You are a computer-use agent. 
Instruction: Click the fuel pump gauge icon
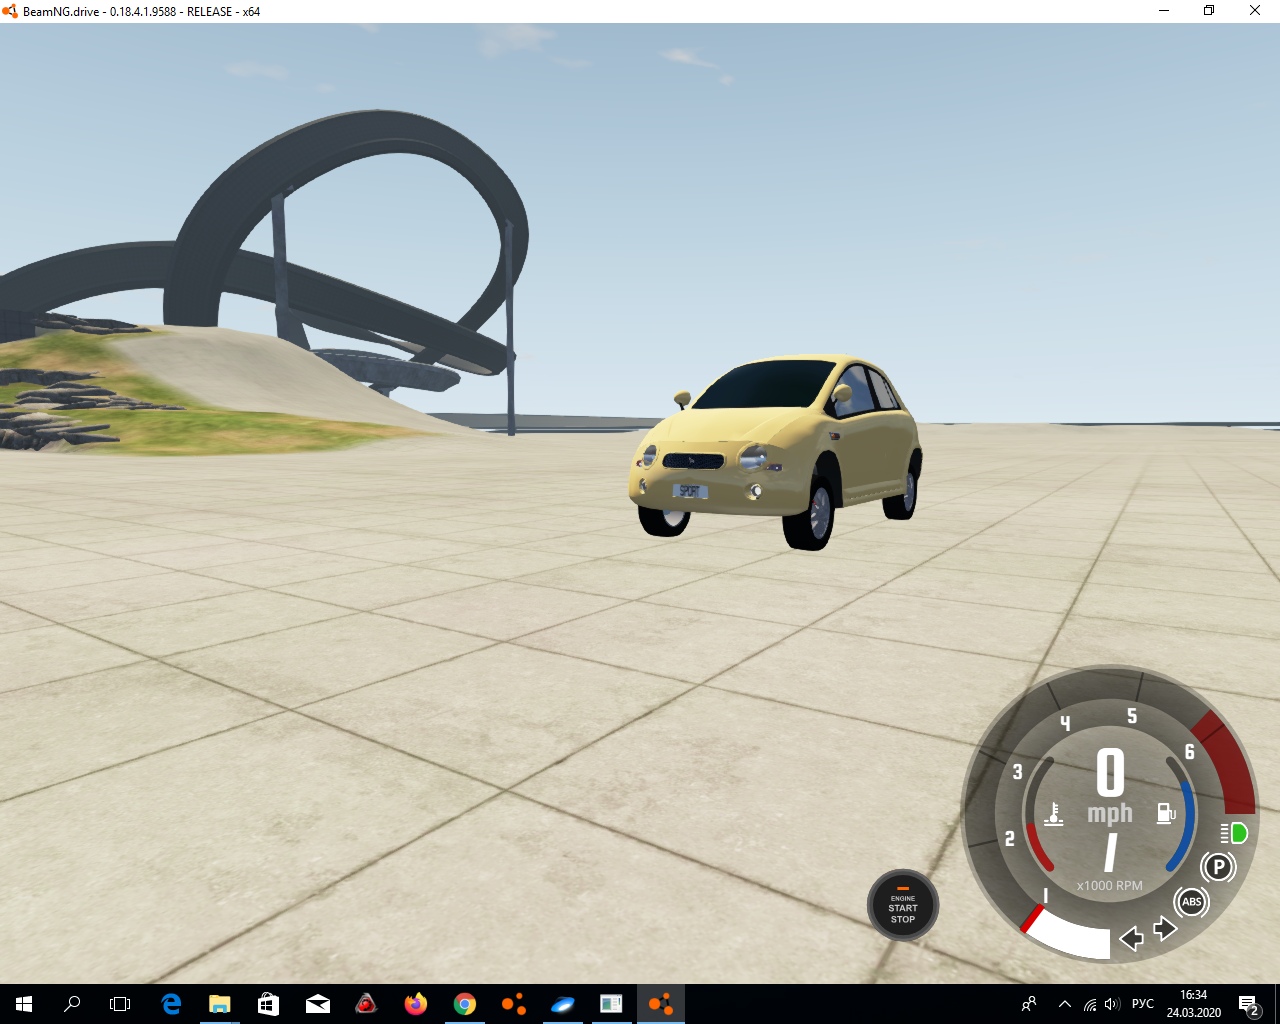pos(1166,814)
